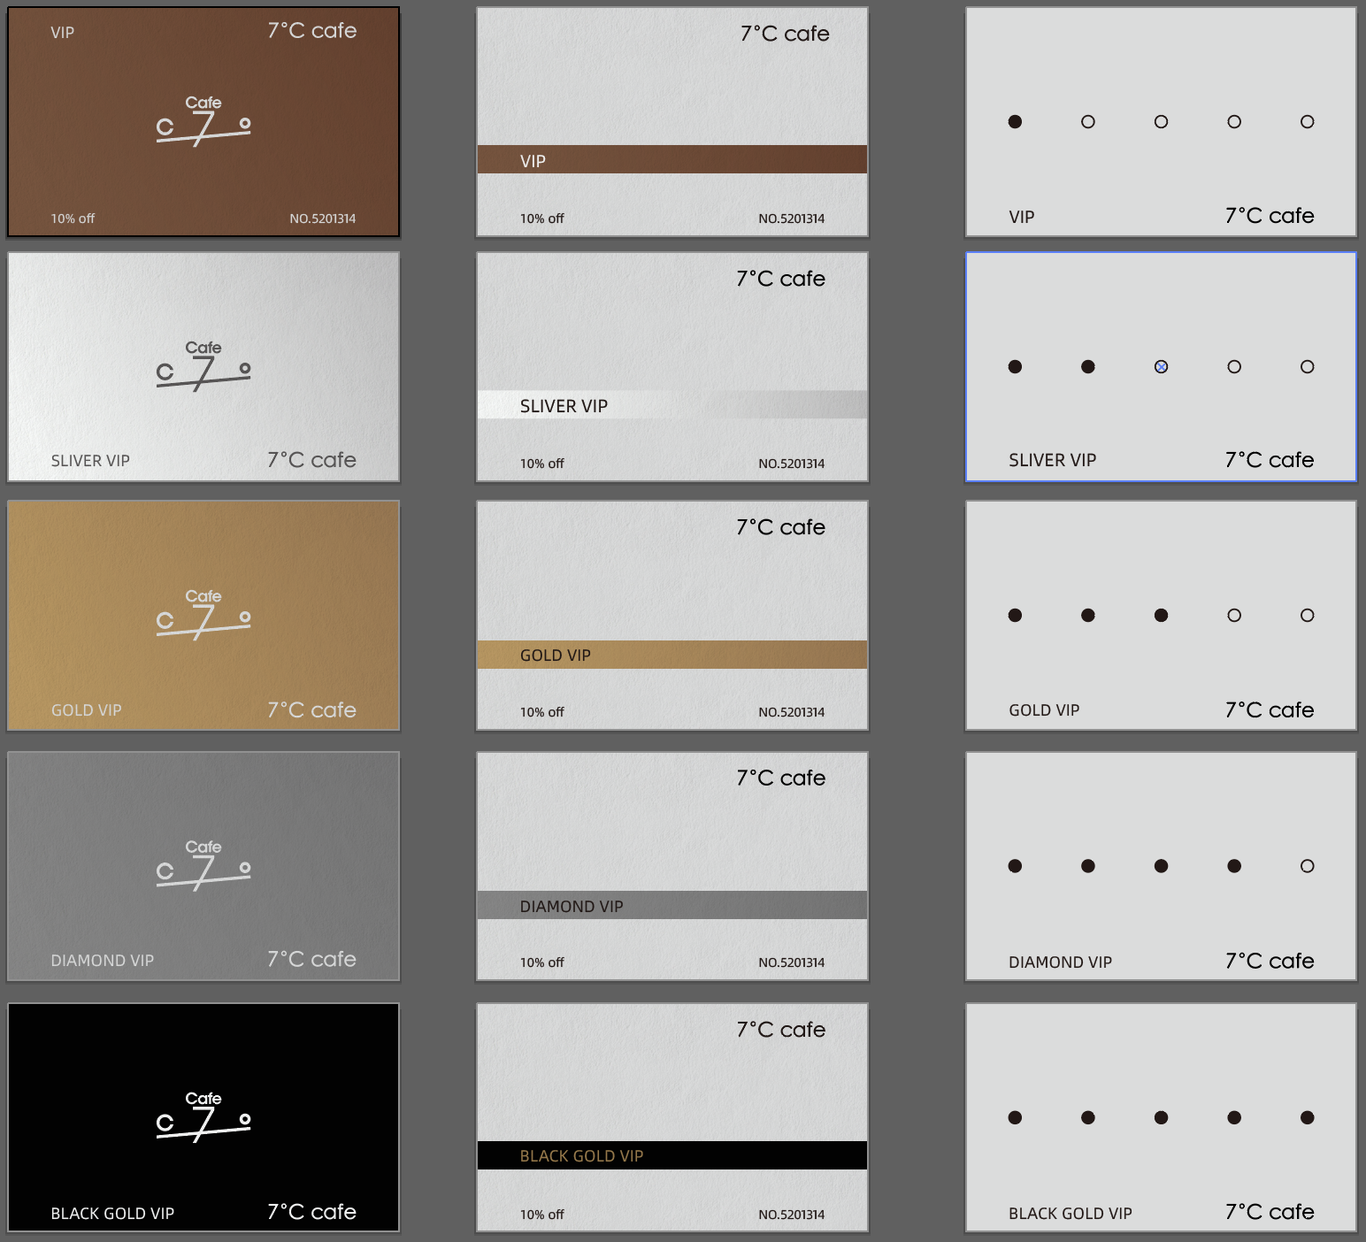
Task: Click 'NO.5201314' below the GOLD VIP stripe
Action: click(x=792, y=712)
